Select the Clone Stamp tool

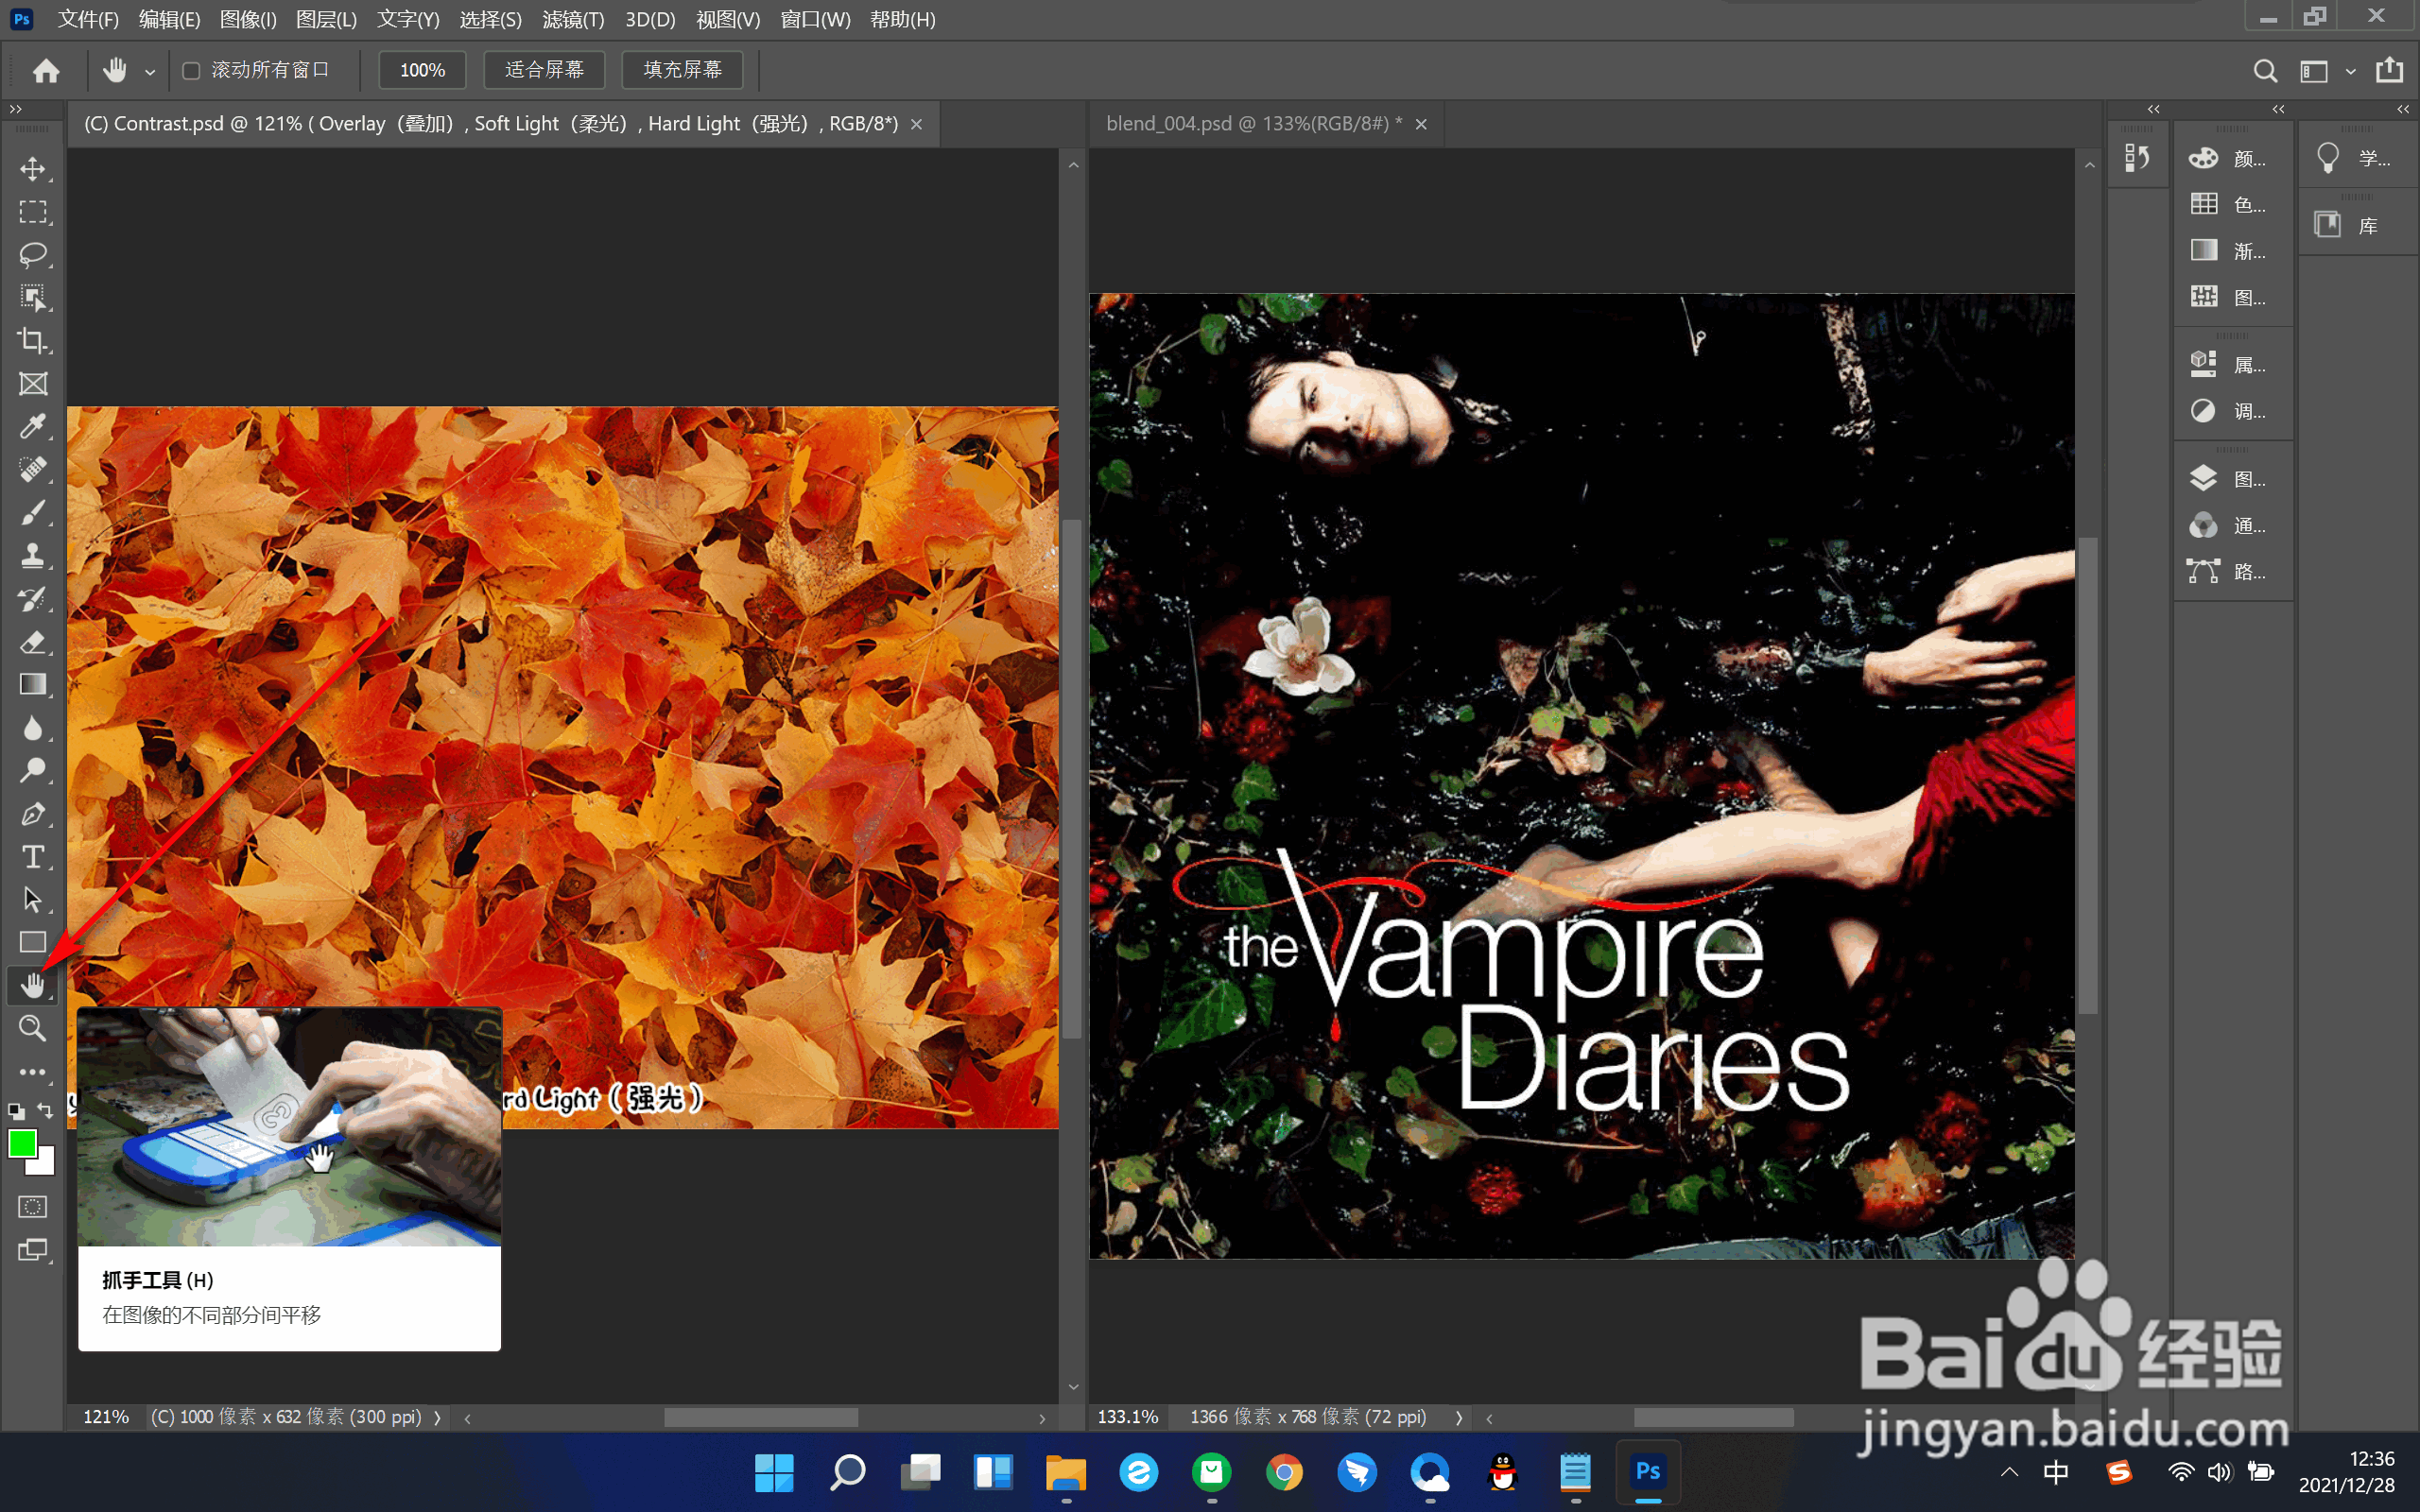[x=32, y=556]
